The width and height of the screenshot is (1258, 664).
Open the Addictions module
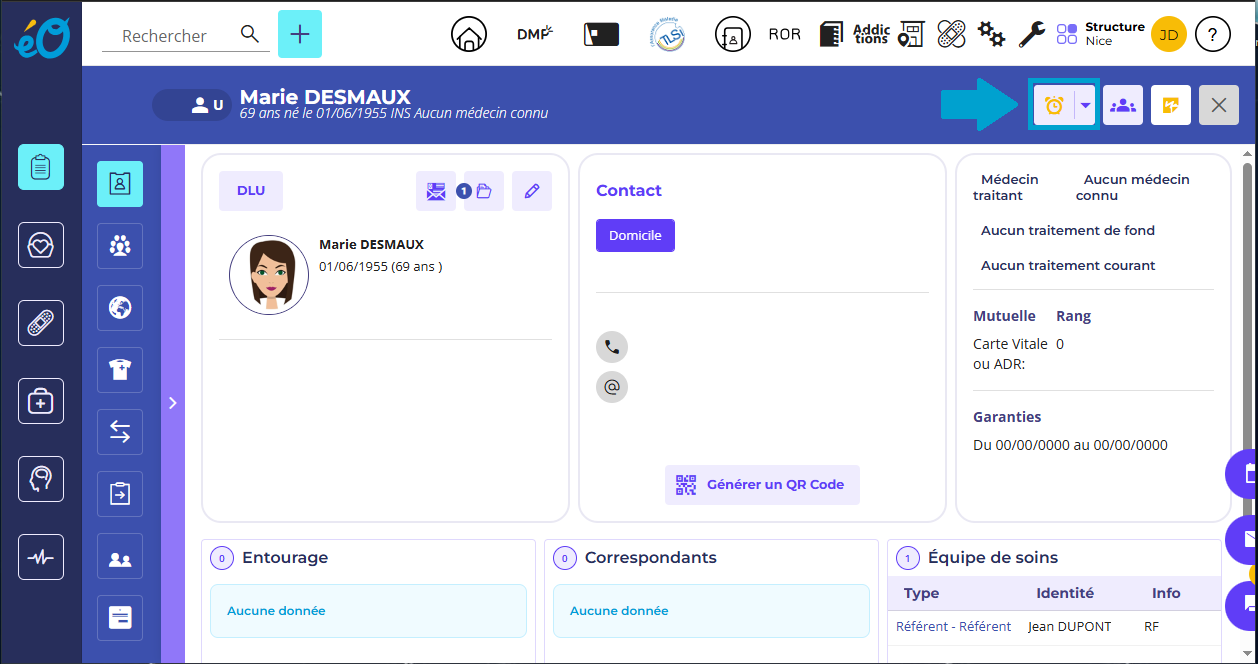point(871,35)
